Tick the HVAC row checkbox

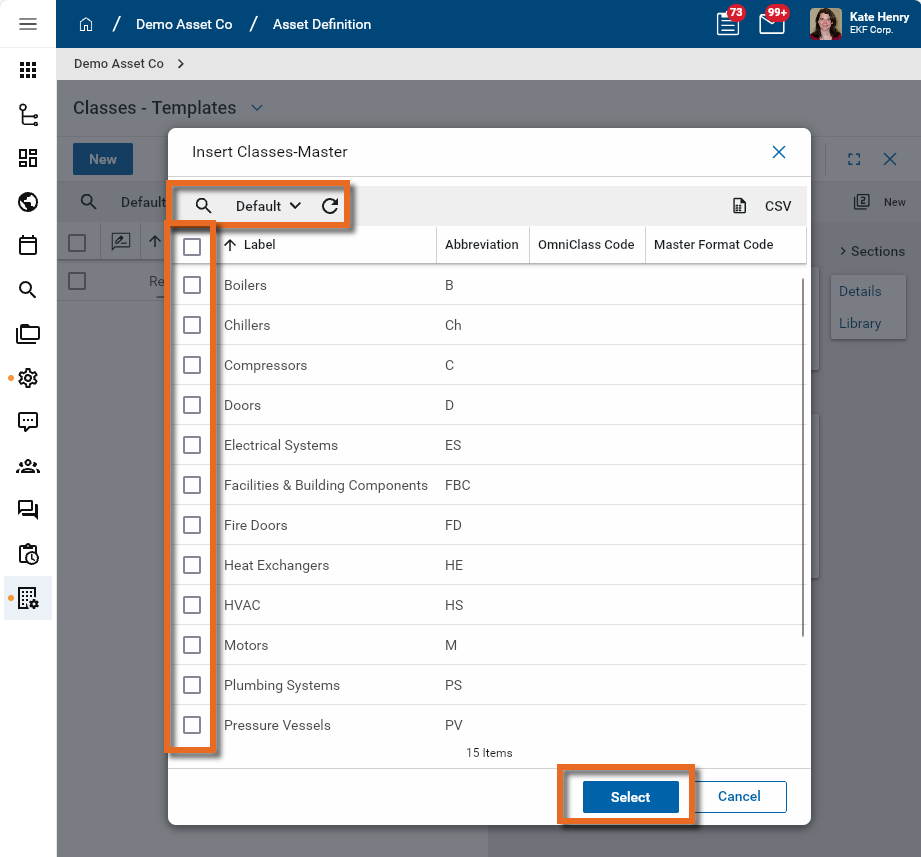[192, 605]
